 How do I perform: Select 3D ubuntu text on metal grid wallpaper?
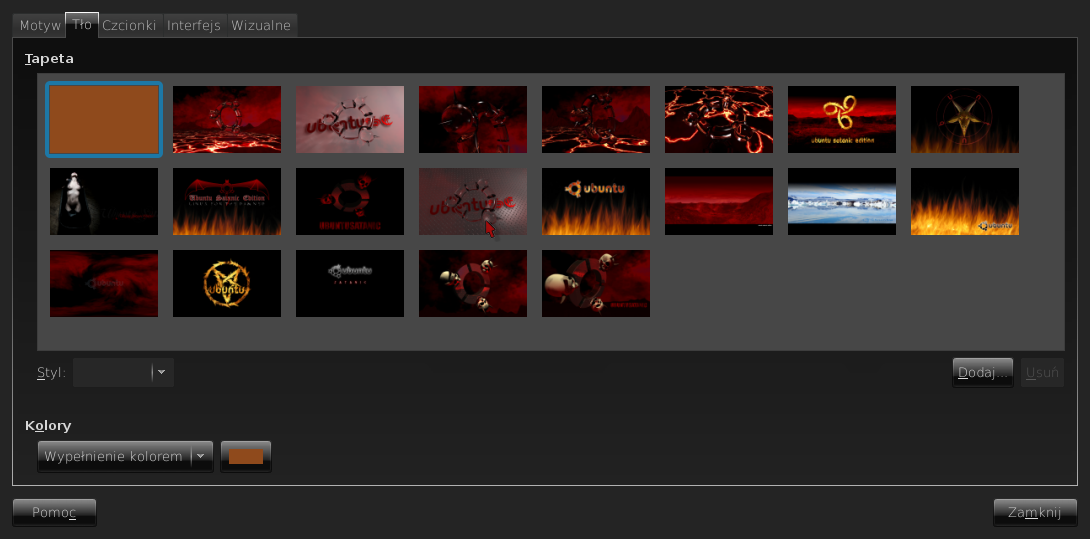473,201
